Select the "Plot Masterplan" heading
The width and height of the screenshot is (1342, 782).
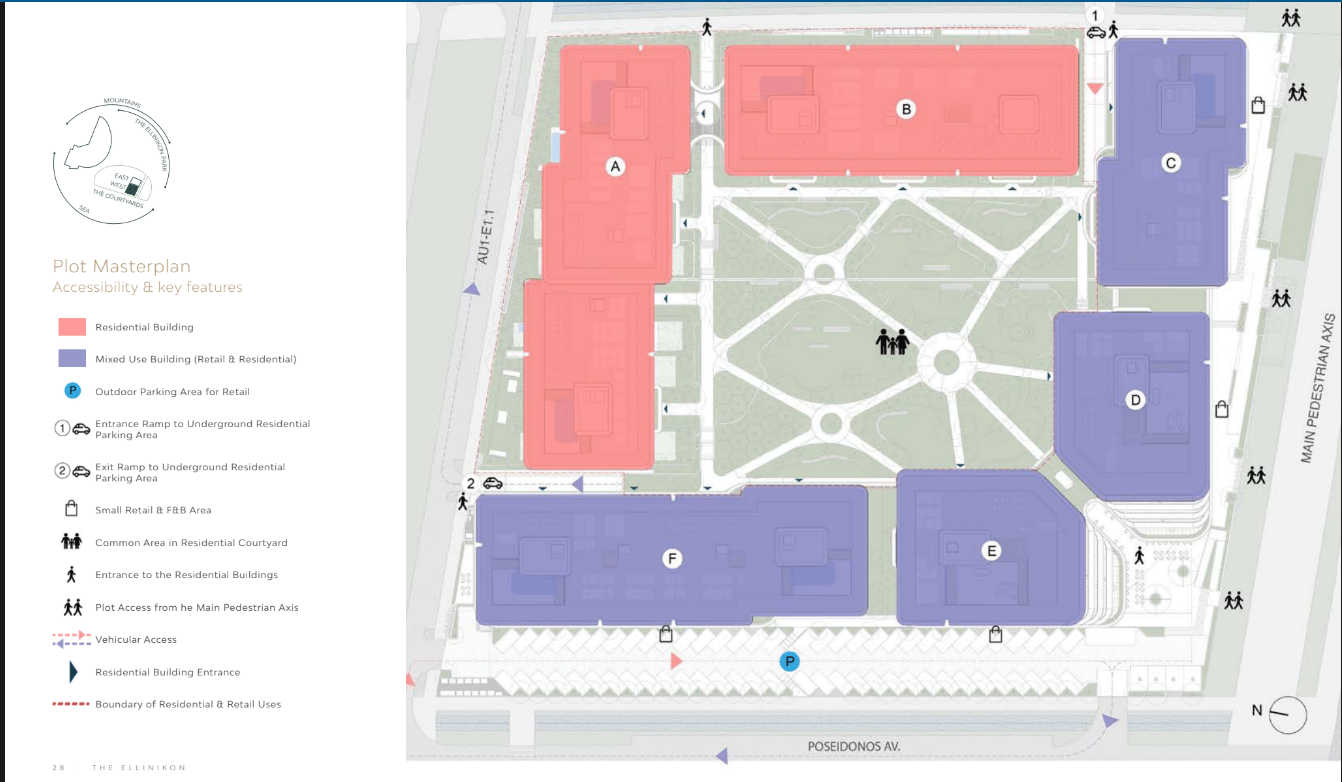tap(121, 266)
